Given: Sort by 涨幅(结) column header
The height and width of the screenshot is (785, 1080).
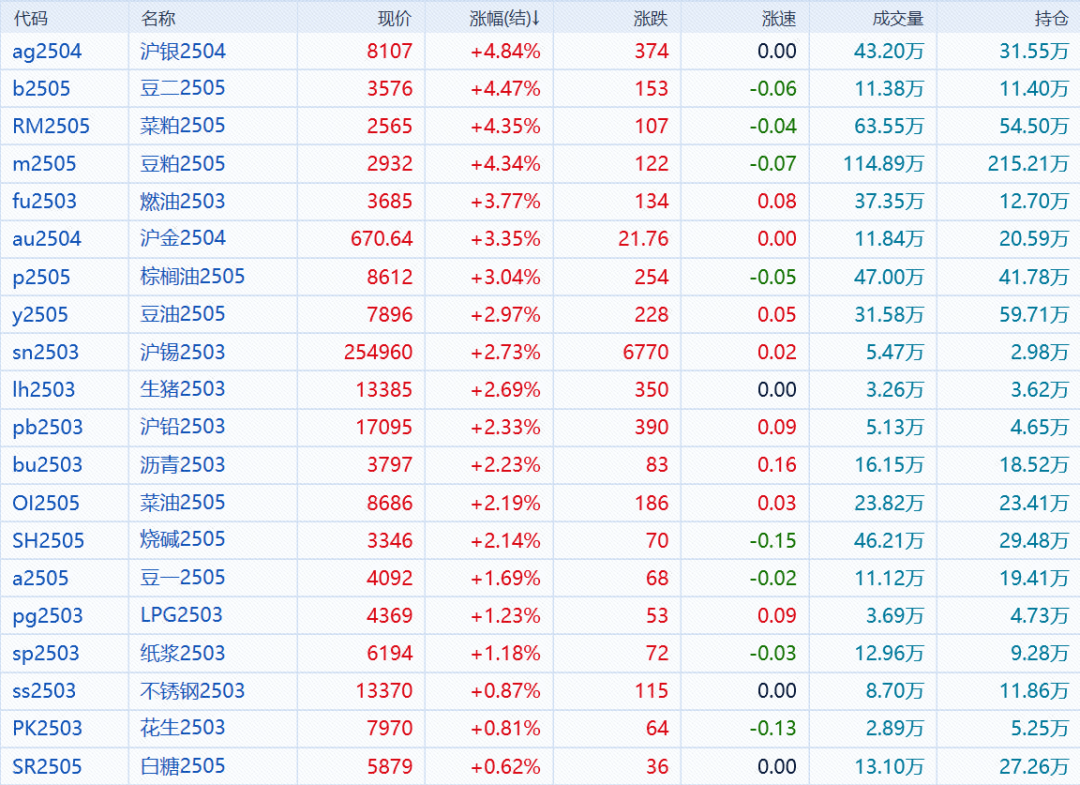Looking at the screenshot, I should [x=504, y=19].
